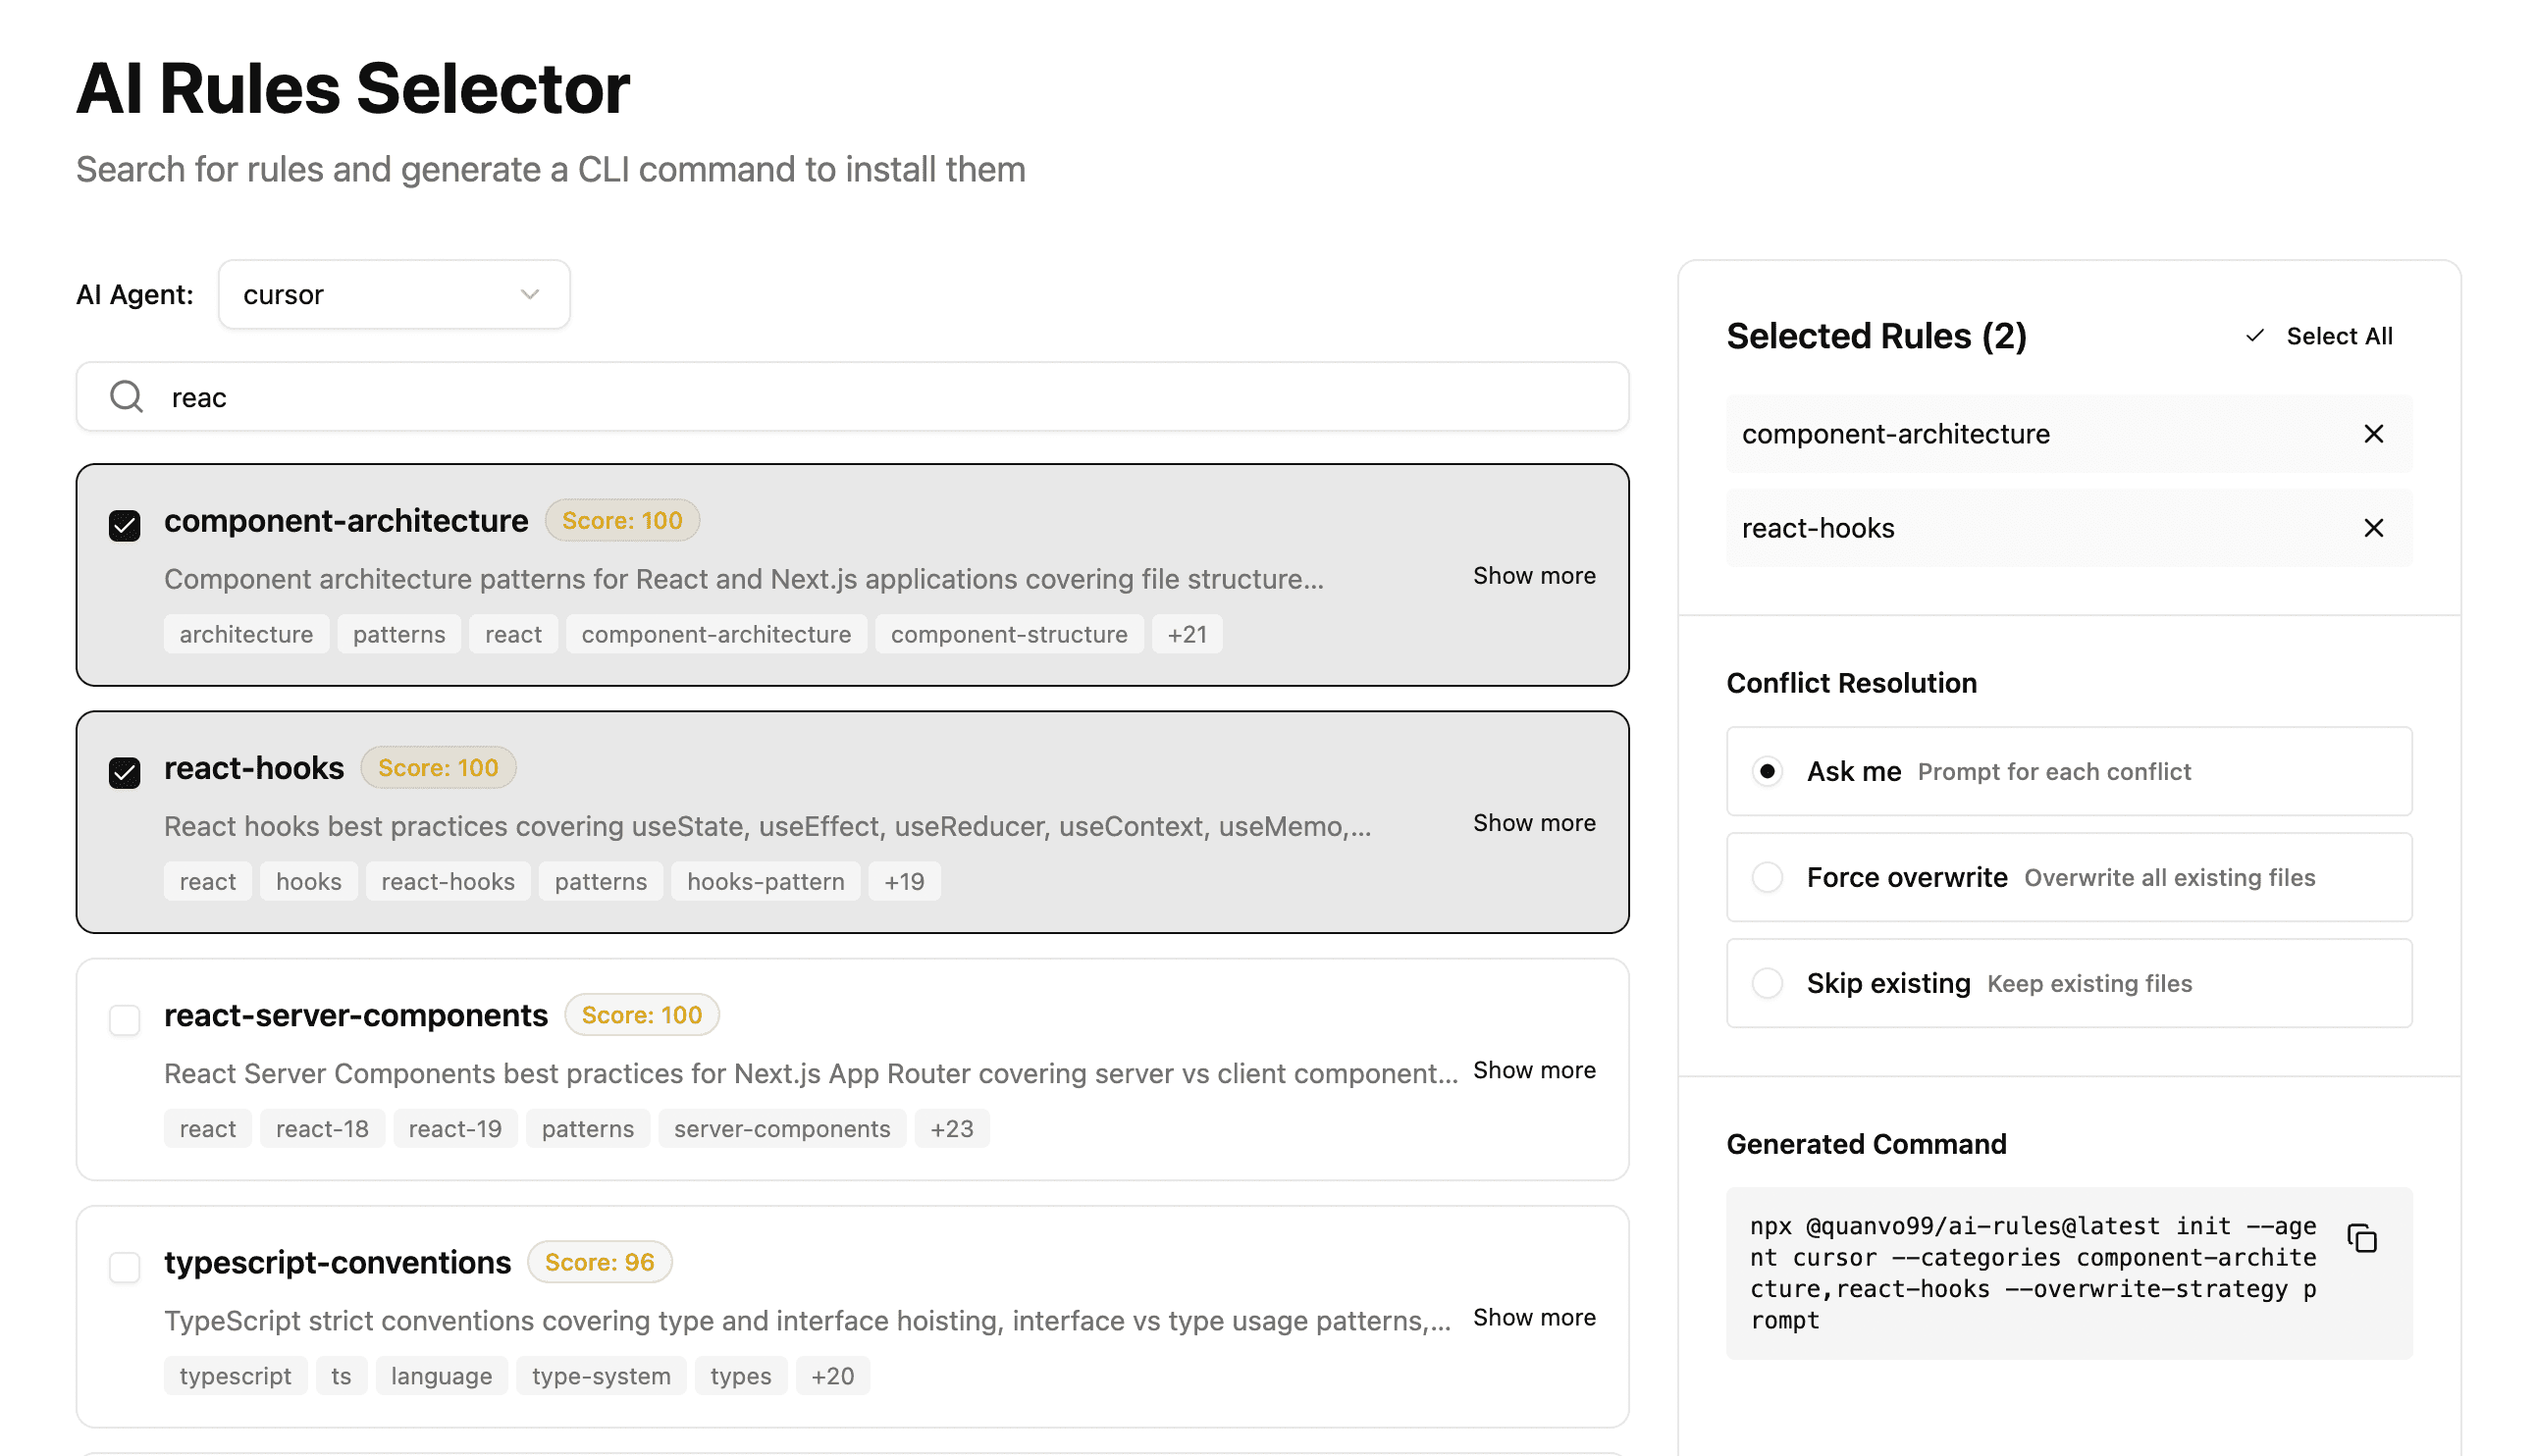This screenshot has width=2536, height=1456.
Task: Copy the generated command to clipboard
Action: coord(2361,1238)
